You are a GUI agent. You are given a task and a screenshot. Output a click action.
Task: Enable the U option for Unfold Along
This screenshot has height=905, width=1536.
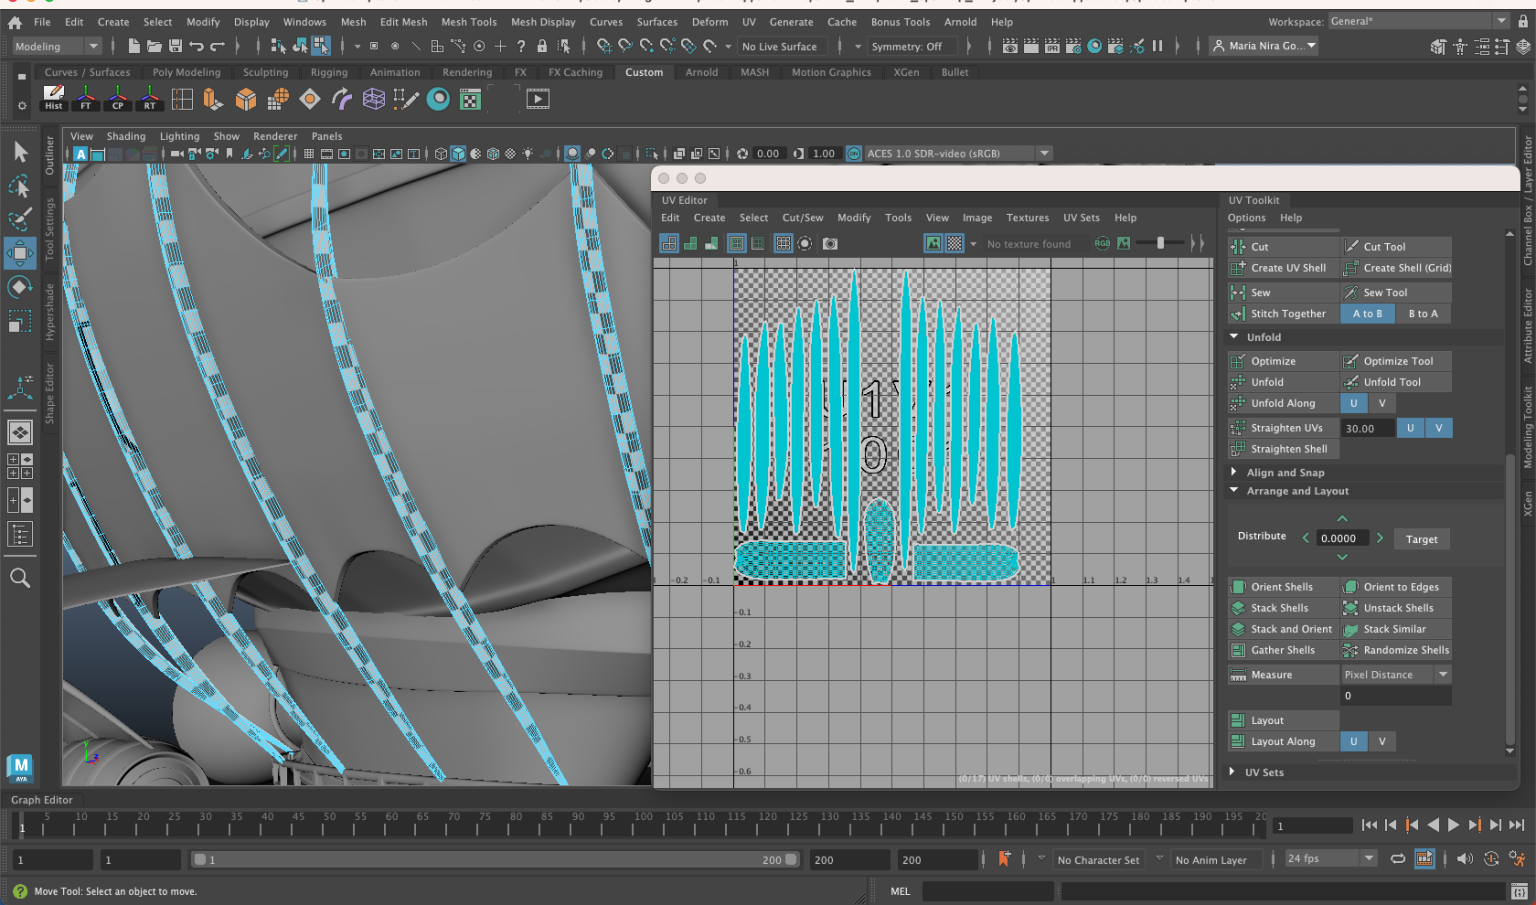(1354, 403)
